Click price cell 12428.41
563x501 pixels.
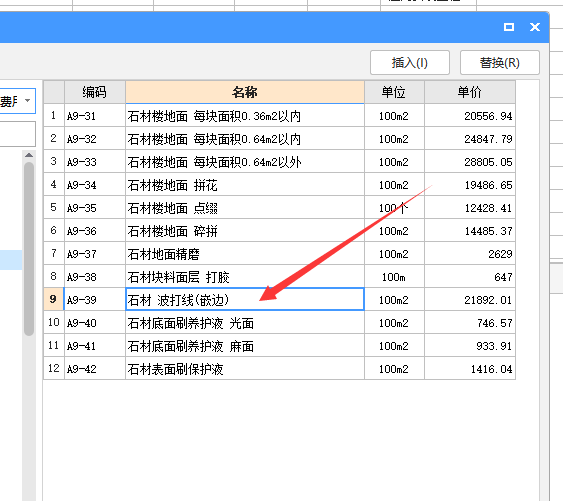tap(470, 208)
